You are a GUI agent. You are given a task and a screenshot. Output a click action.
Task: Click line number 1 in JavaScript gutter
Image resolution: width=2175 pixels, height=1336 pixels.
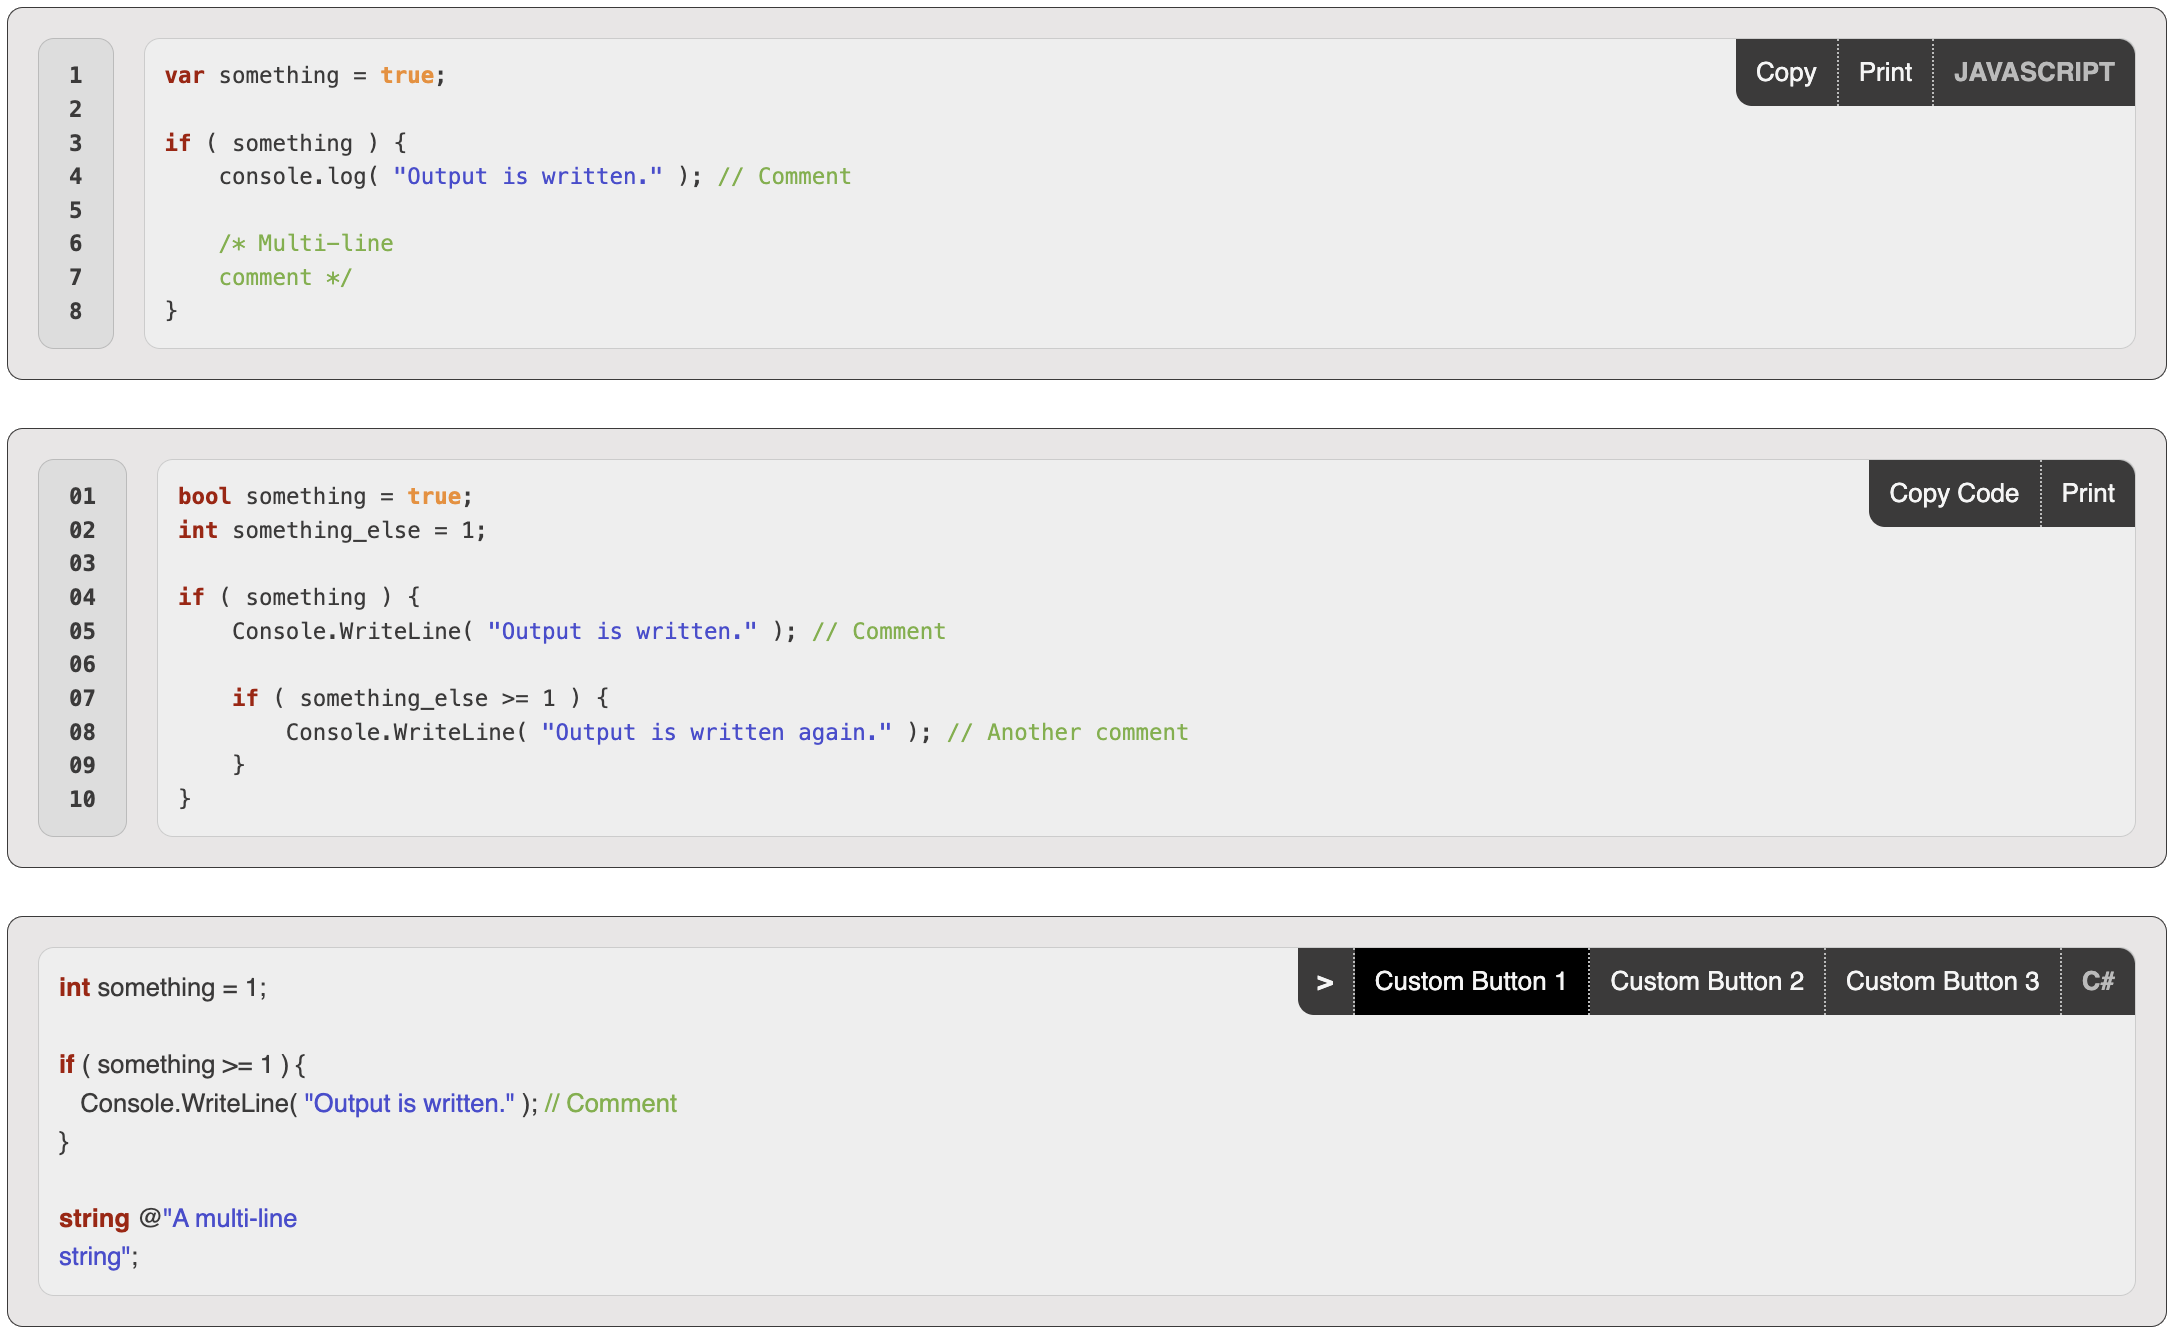pyautogui.click(x=76, y=76)
